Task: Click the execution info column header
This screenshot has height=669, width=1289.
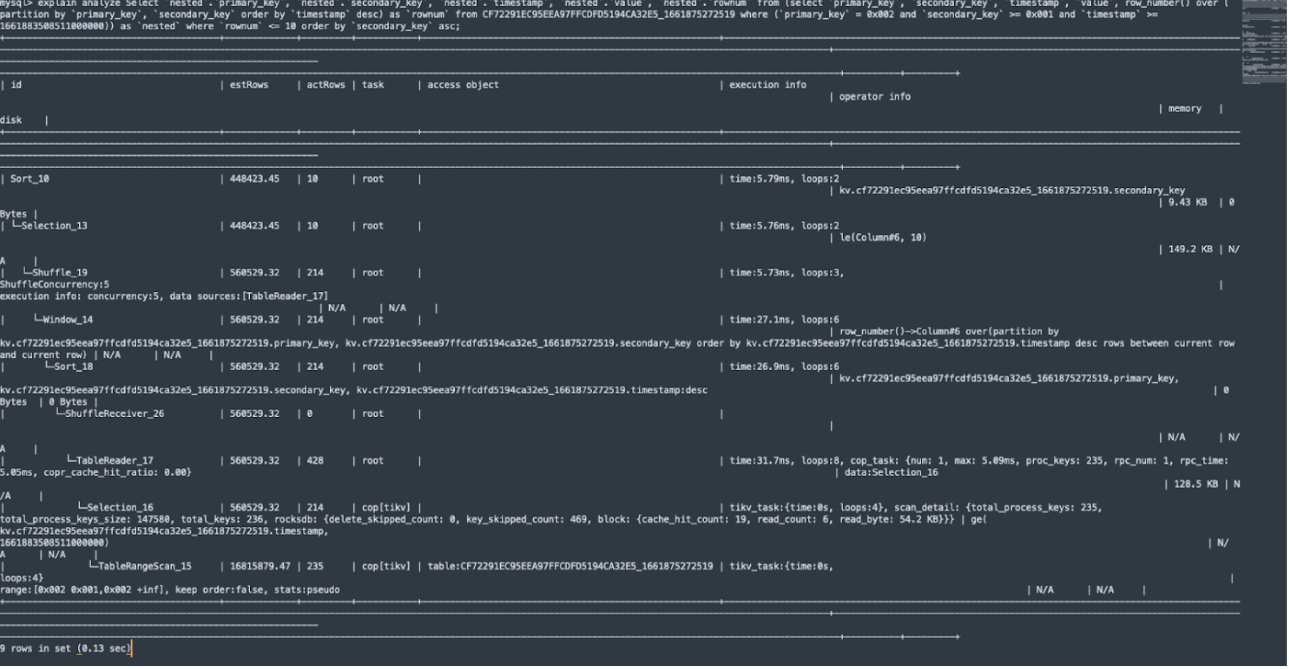Action: click(766, 84)
